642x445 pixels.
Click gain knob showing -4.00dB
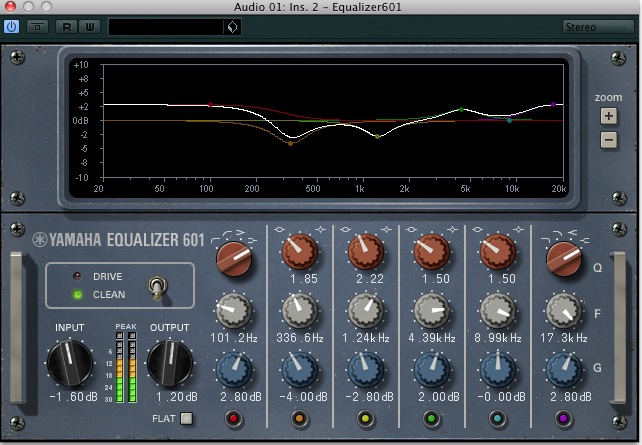(300, 370)
